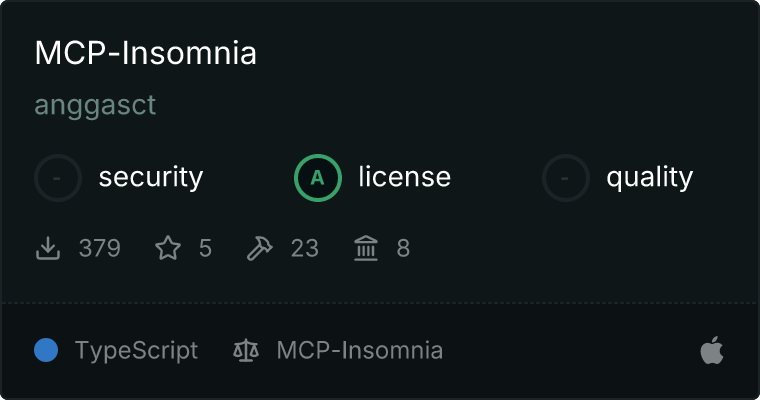The image size is (760, 400).
Task: Click the balance scale license icon
Action: coord(245,351)
